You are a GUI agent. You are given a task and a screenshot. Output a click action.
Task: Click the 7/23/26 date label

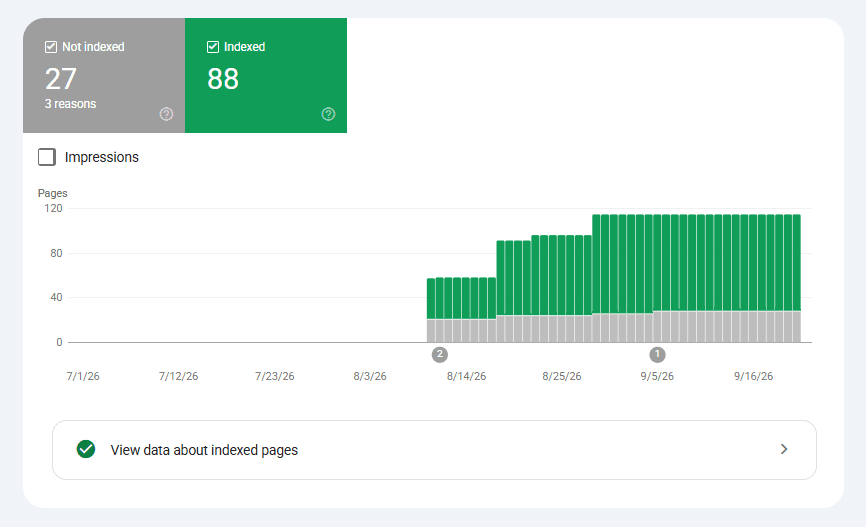click(274, 376)
